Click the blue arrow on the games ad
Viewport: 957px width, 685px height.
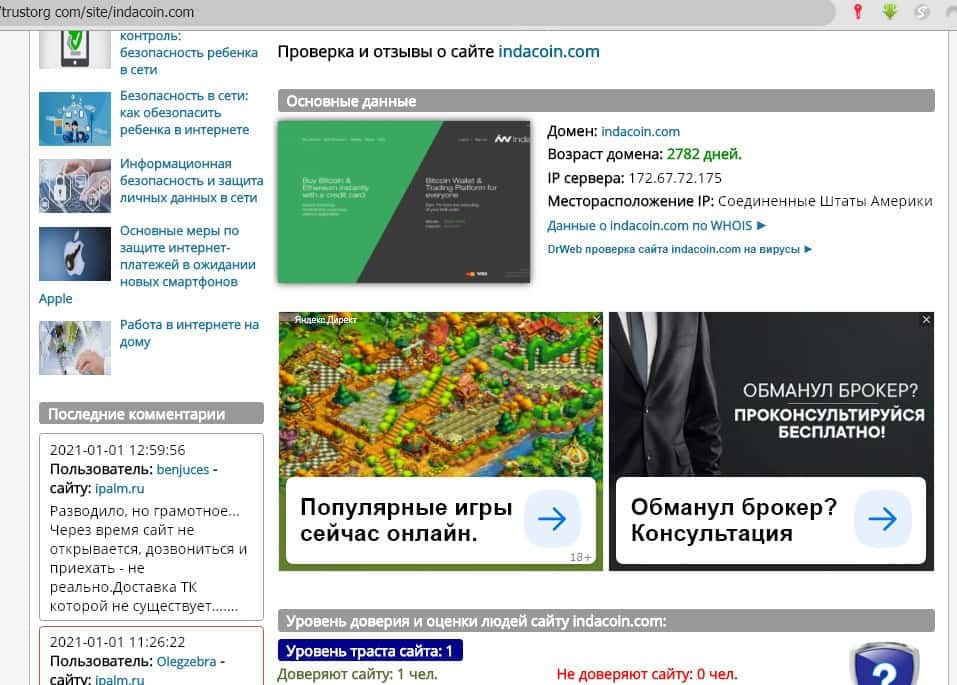551,519
